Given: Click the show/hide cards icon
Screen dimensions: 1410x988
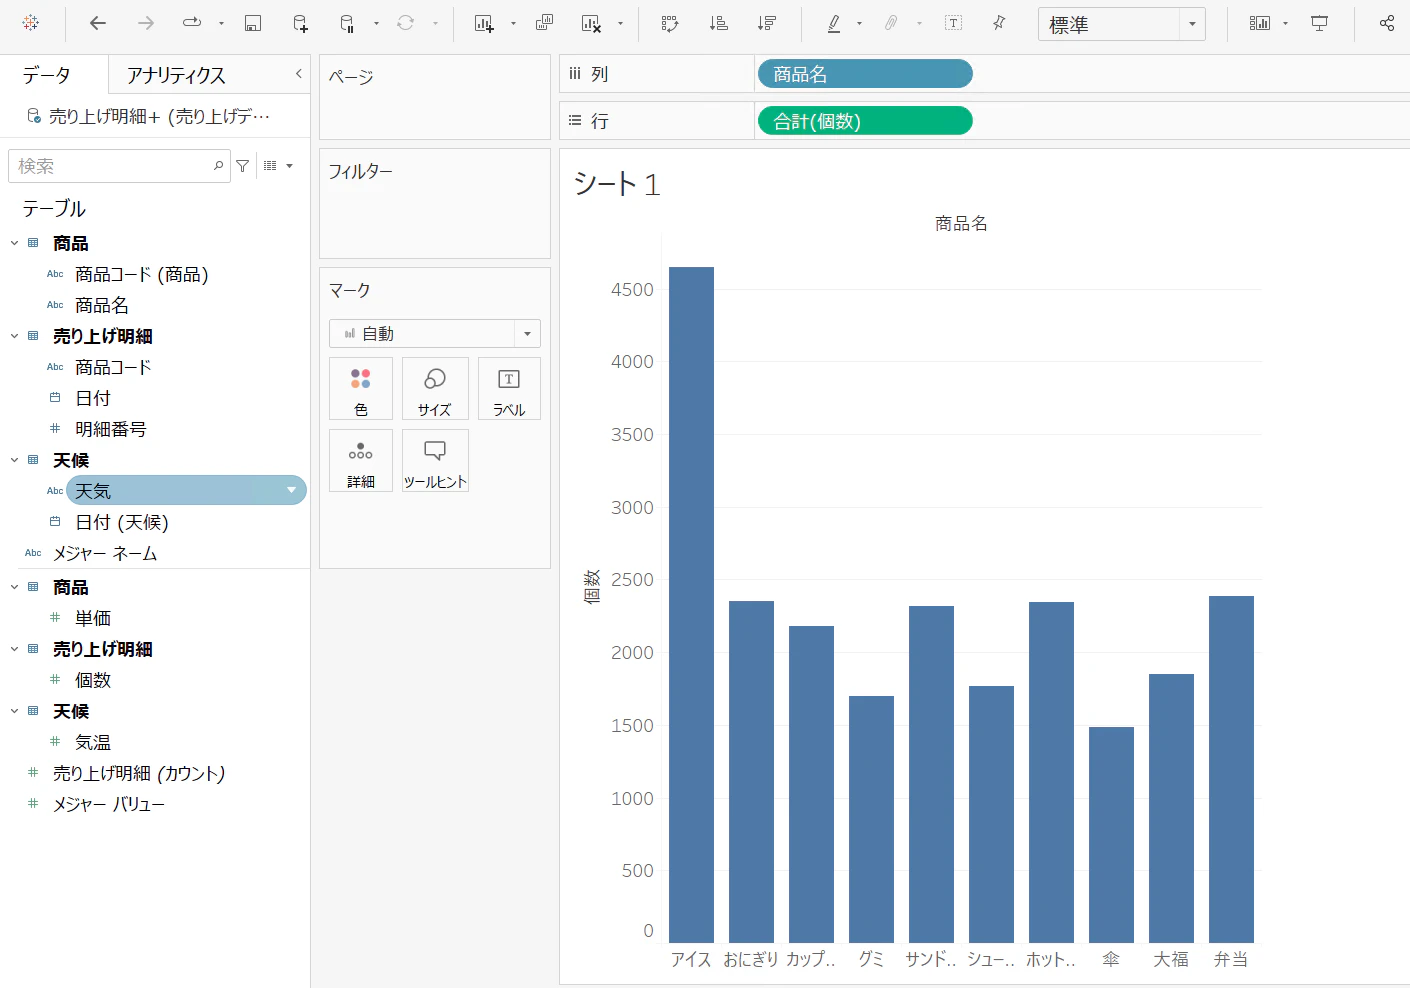Looking at the screenshot, I should pos(1260,23).
